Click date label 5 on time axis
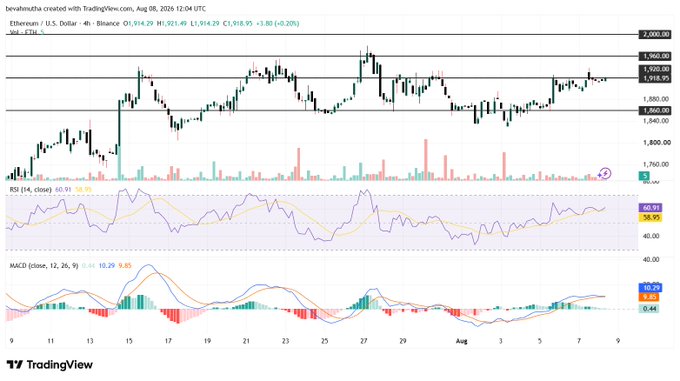The height and width of the screenshot is (381, 680). [x=539, y=341]
